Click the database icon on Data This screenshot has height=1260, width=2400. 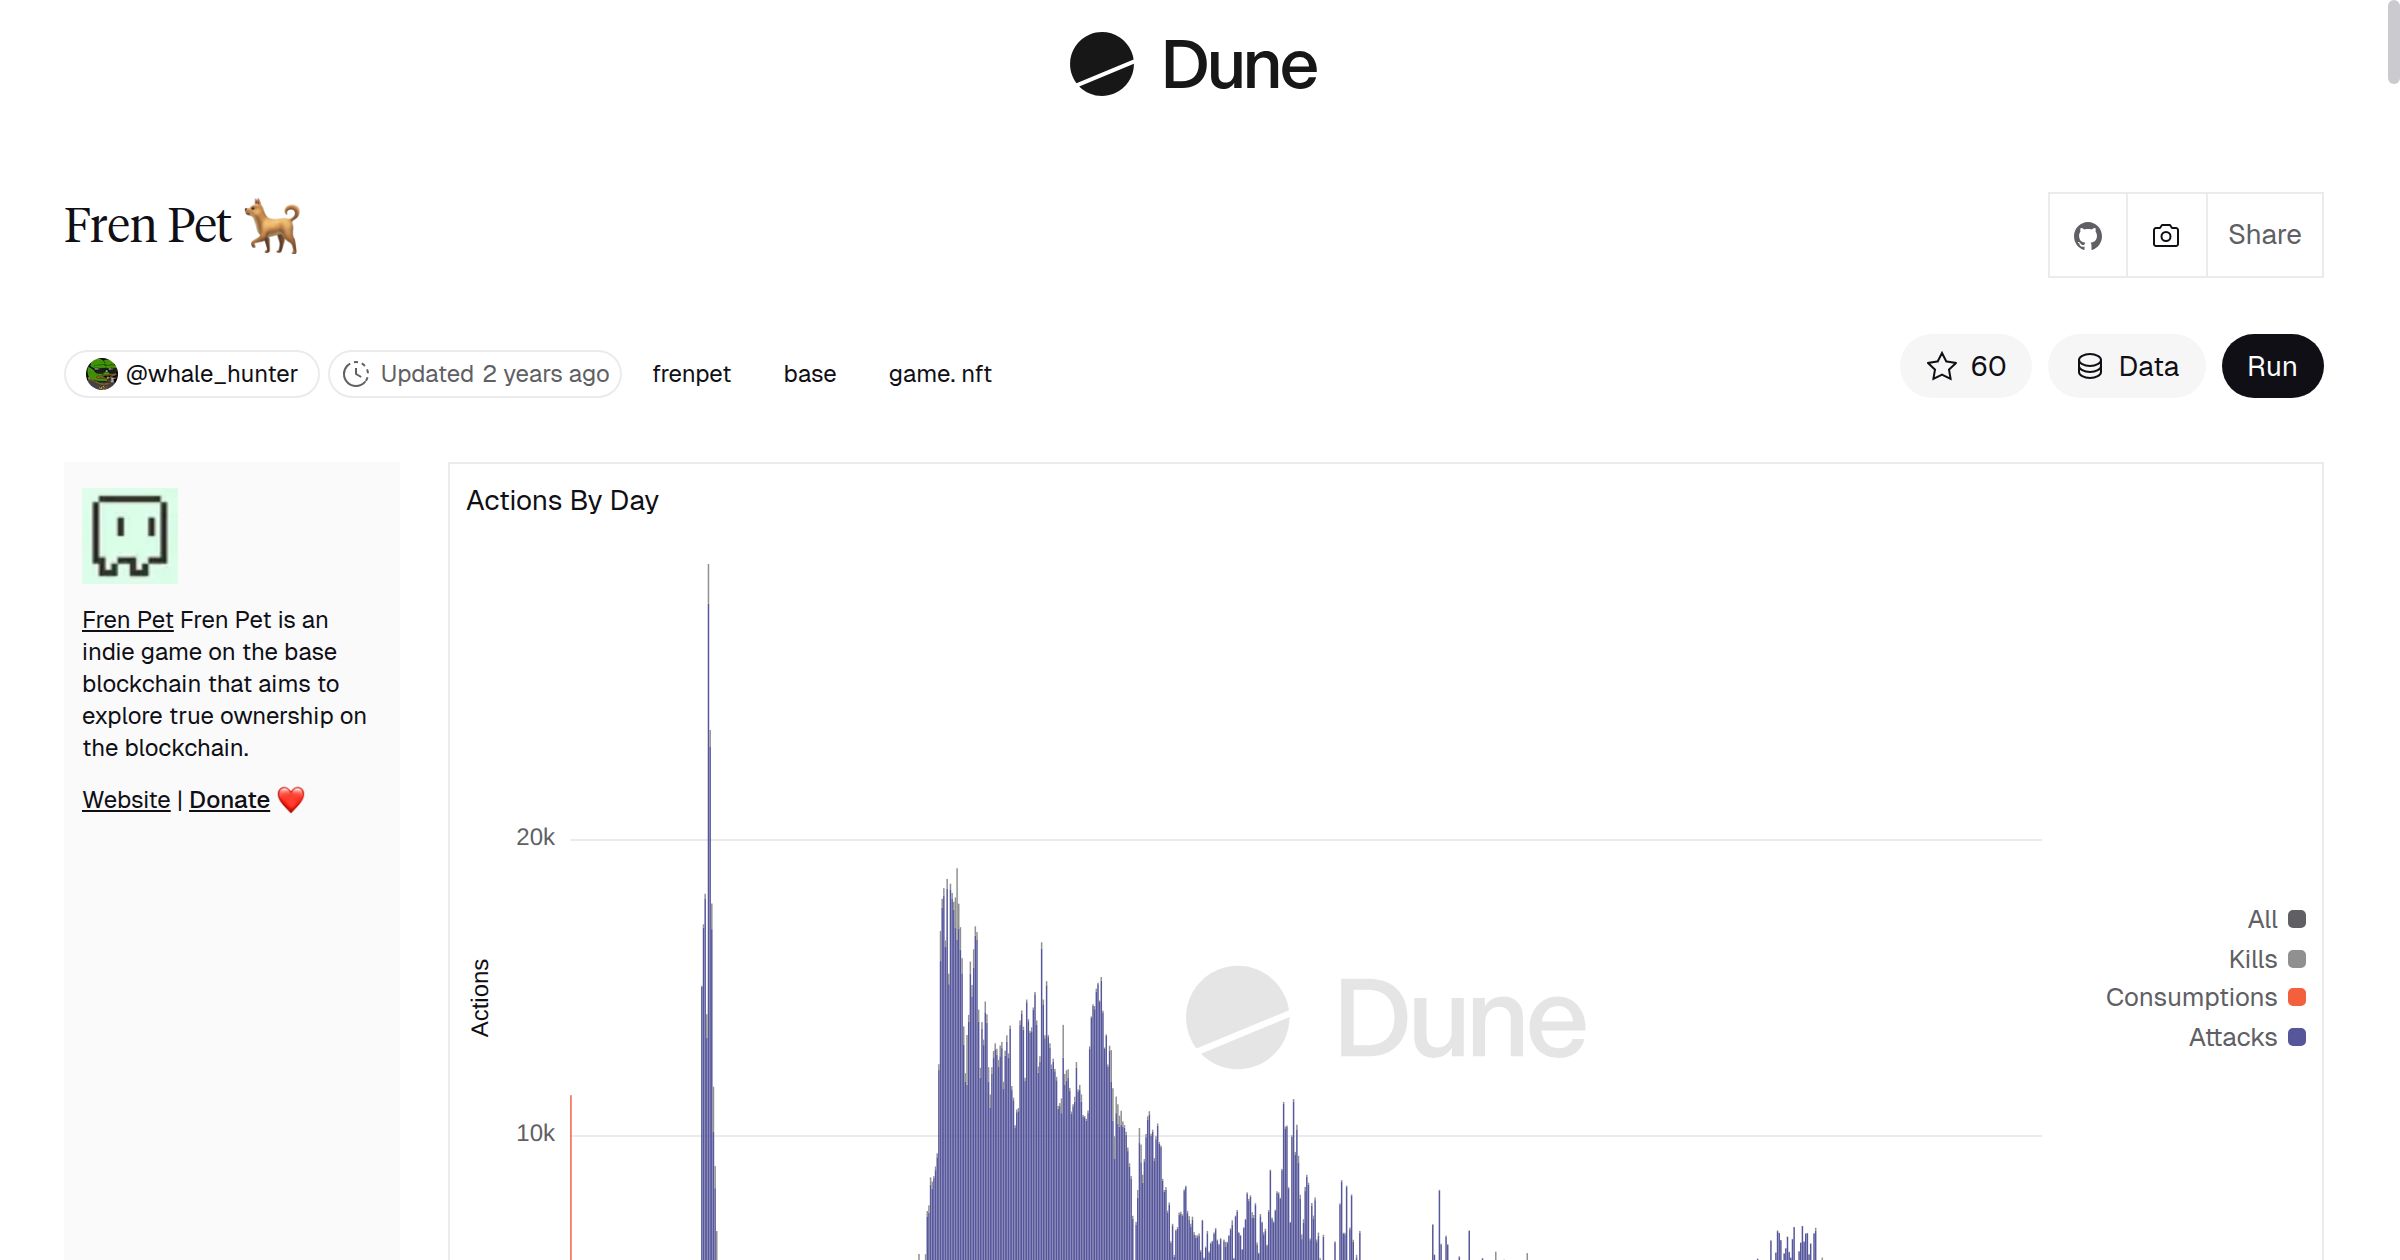click(x=2090, y=367)
